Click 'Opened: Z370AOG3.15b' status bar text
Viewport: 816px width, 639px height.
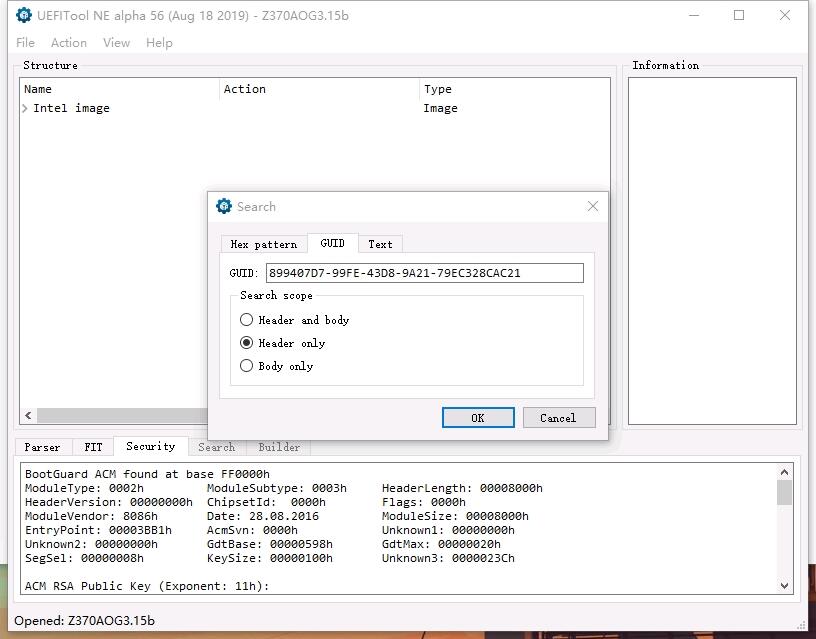[x=84, y=620]
